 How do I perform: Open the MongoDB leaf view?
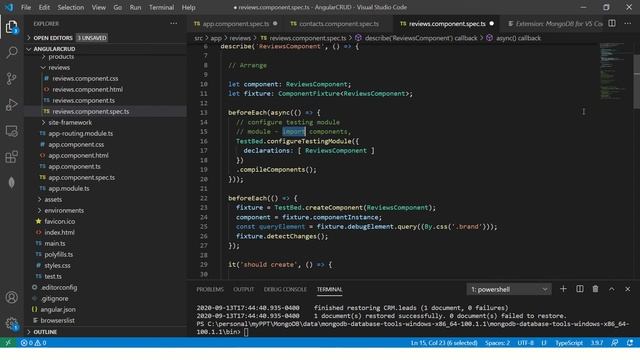[11, 182]
